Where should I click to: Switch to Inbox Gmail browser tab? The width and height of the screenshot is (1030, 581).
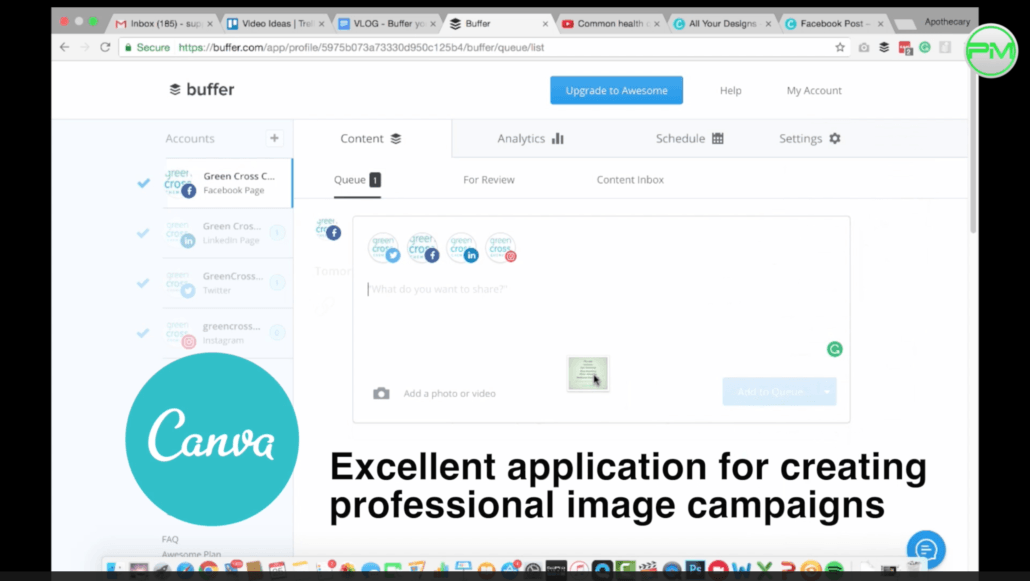tap(164, 24)
